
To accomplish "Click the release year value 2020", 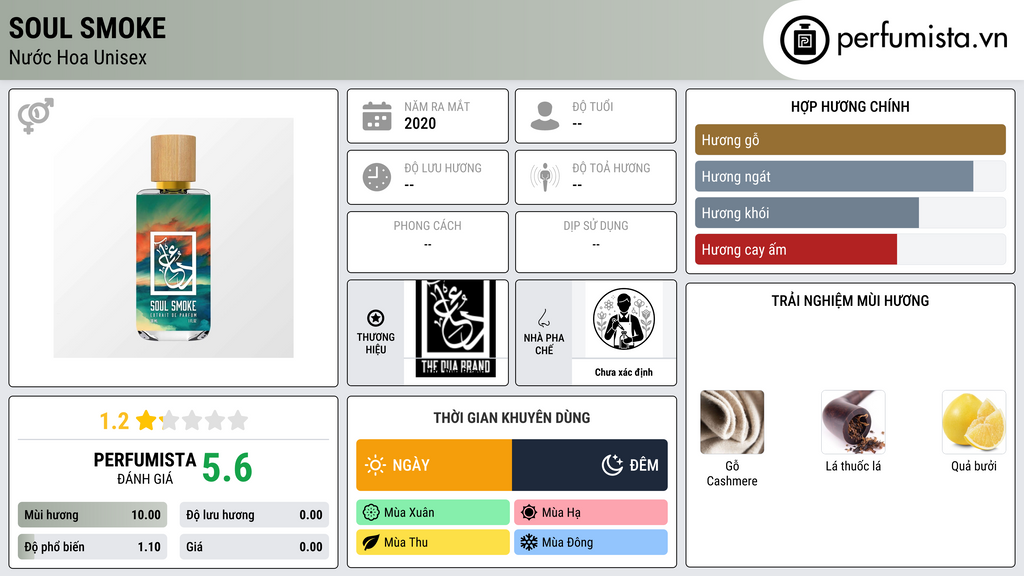I will (x=420, y=123).
